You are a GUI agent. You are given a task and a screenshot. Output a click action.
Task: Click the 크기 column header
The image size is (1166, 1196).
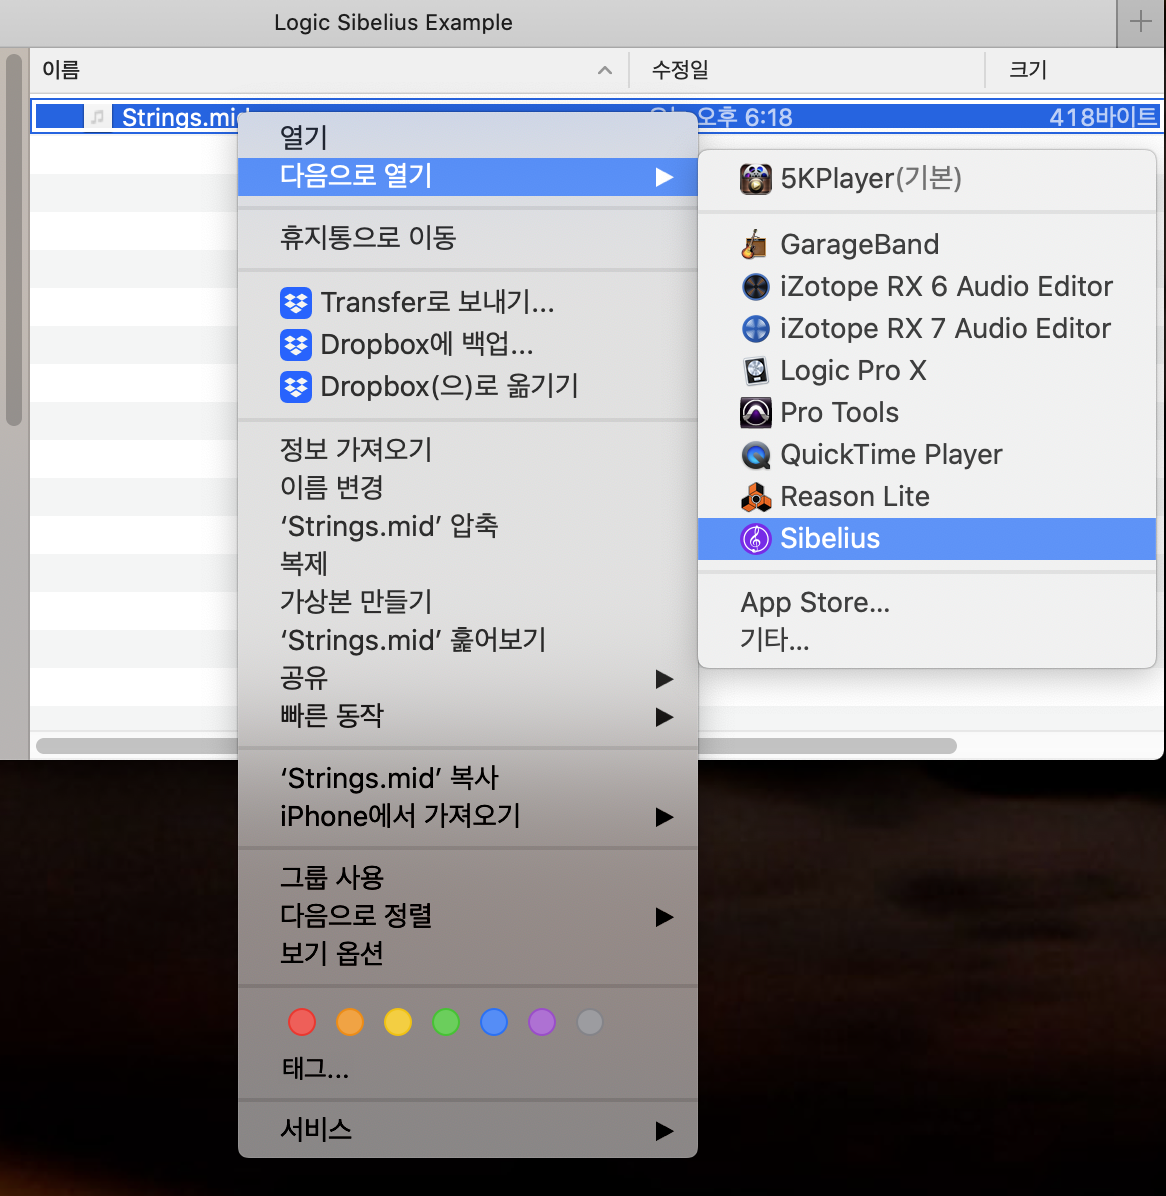[1074, 70]
